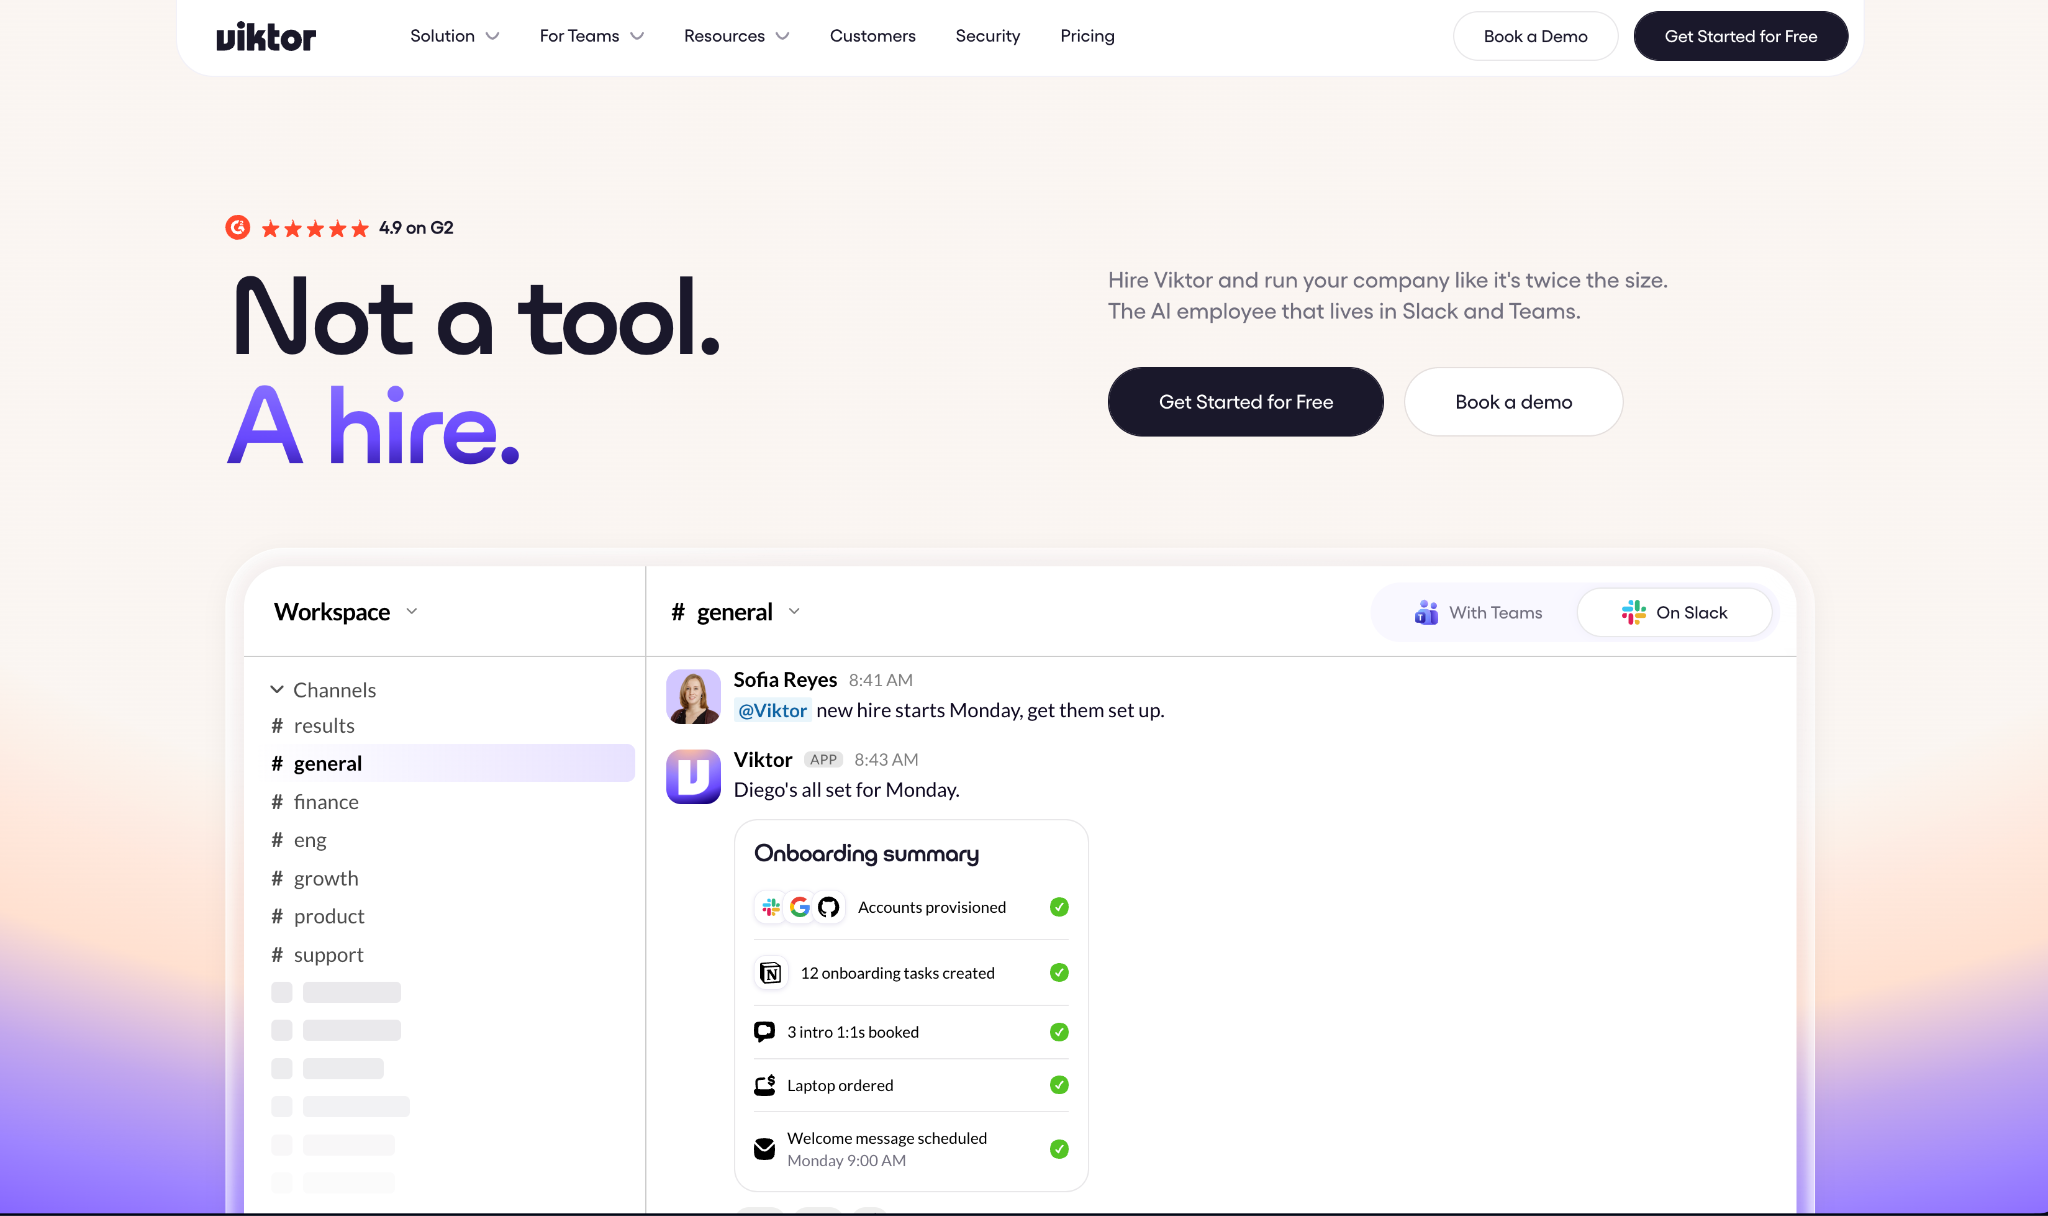Click the five-star rating on G2
The image size is (2048, 1216).
[x=315, y=229]
